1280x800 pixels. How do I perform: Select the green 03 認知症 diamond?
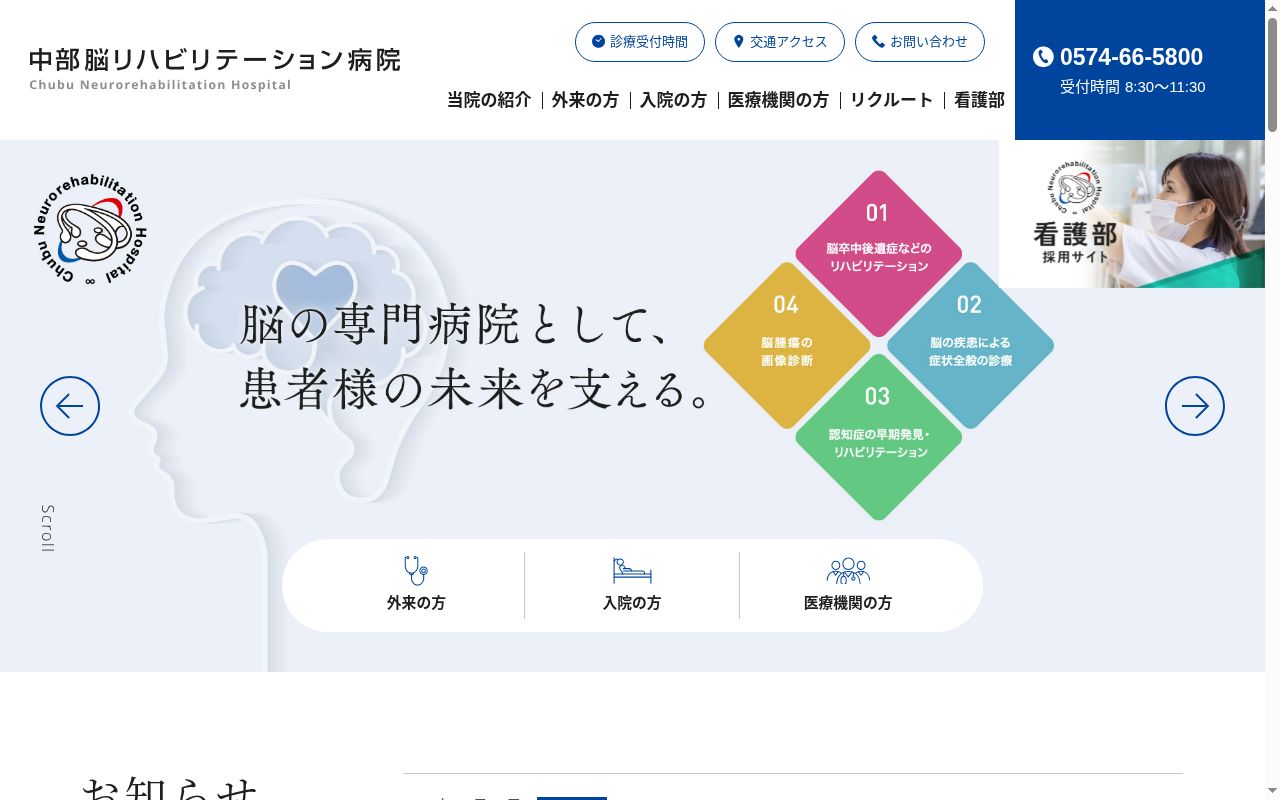click(878, 437)
